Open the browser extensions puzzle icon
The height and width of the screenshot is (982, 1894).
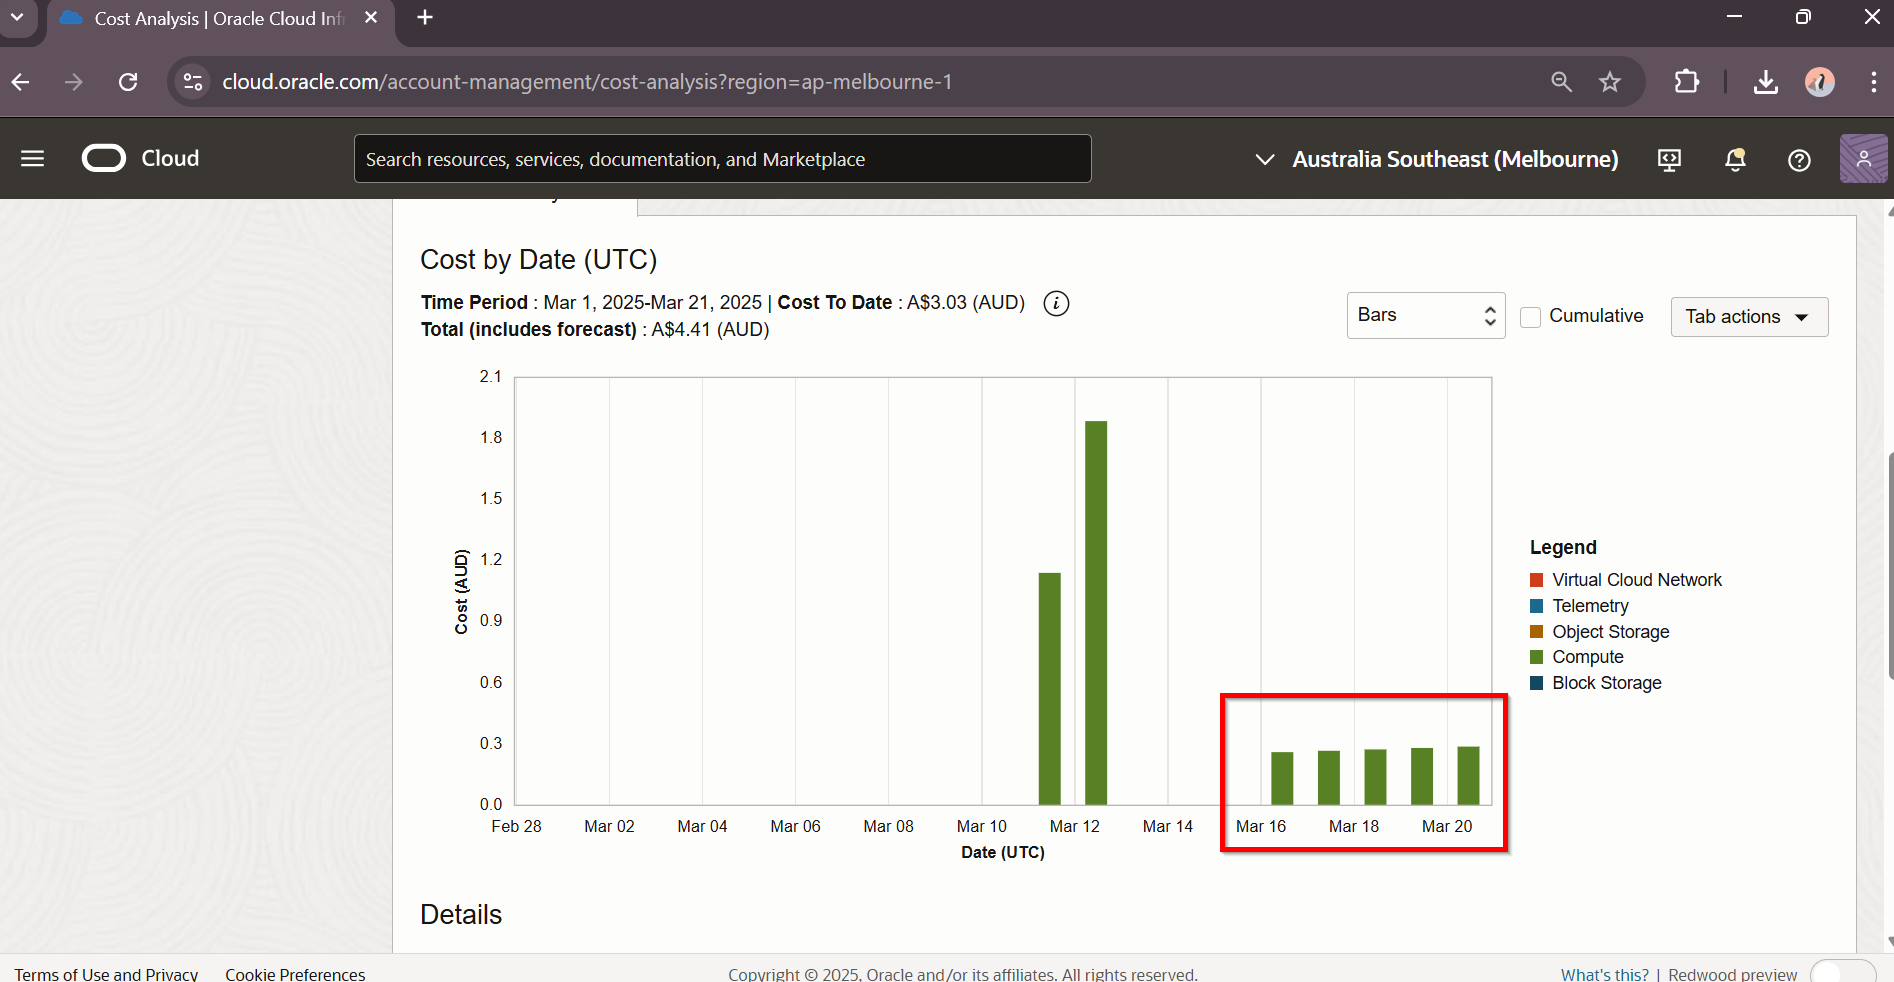point(1686,82)
